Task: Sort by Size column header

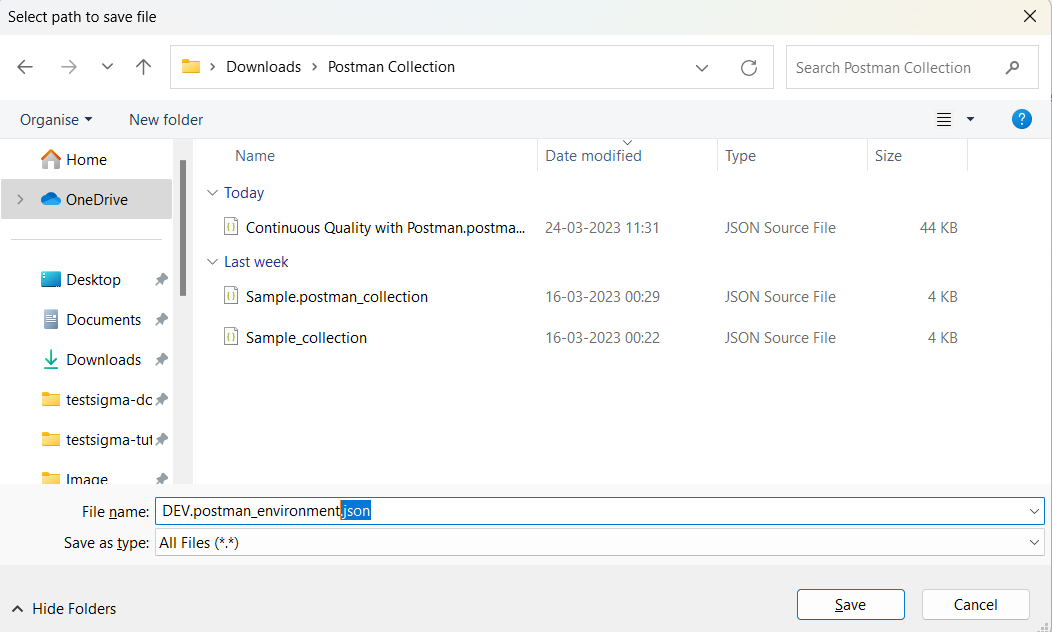Action: pyautogui.click(x=888, y=156)
